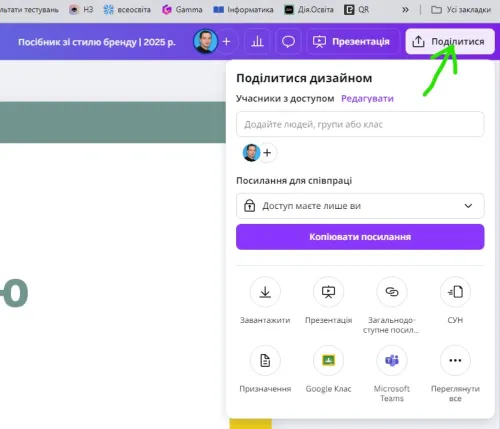The image size is (500, 429).
Task: Click the Презентація button in header
Action: click(x=352, y=42)
